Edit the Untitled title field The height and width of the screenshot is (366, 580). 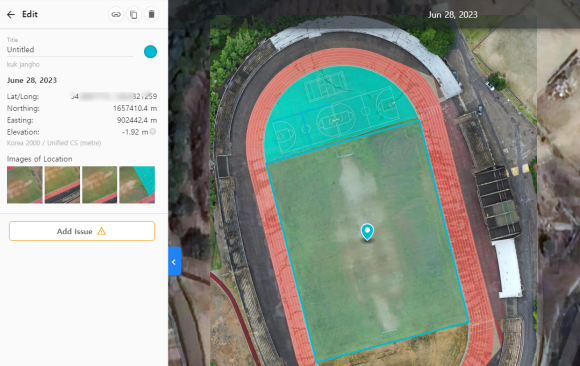(x=70, y=50)
